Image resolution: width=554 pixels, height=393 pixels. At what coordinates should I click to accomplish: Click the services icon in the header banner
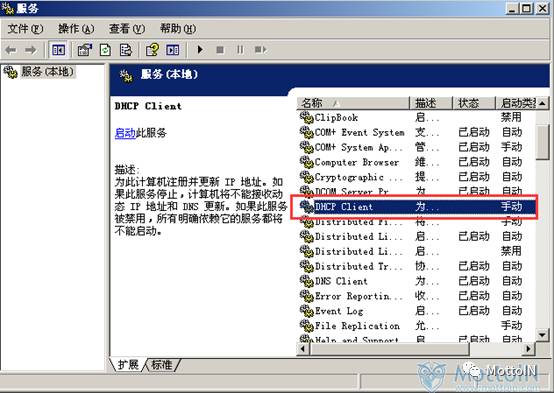126,75
